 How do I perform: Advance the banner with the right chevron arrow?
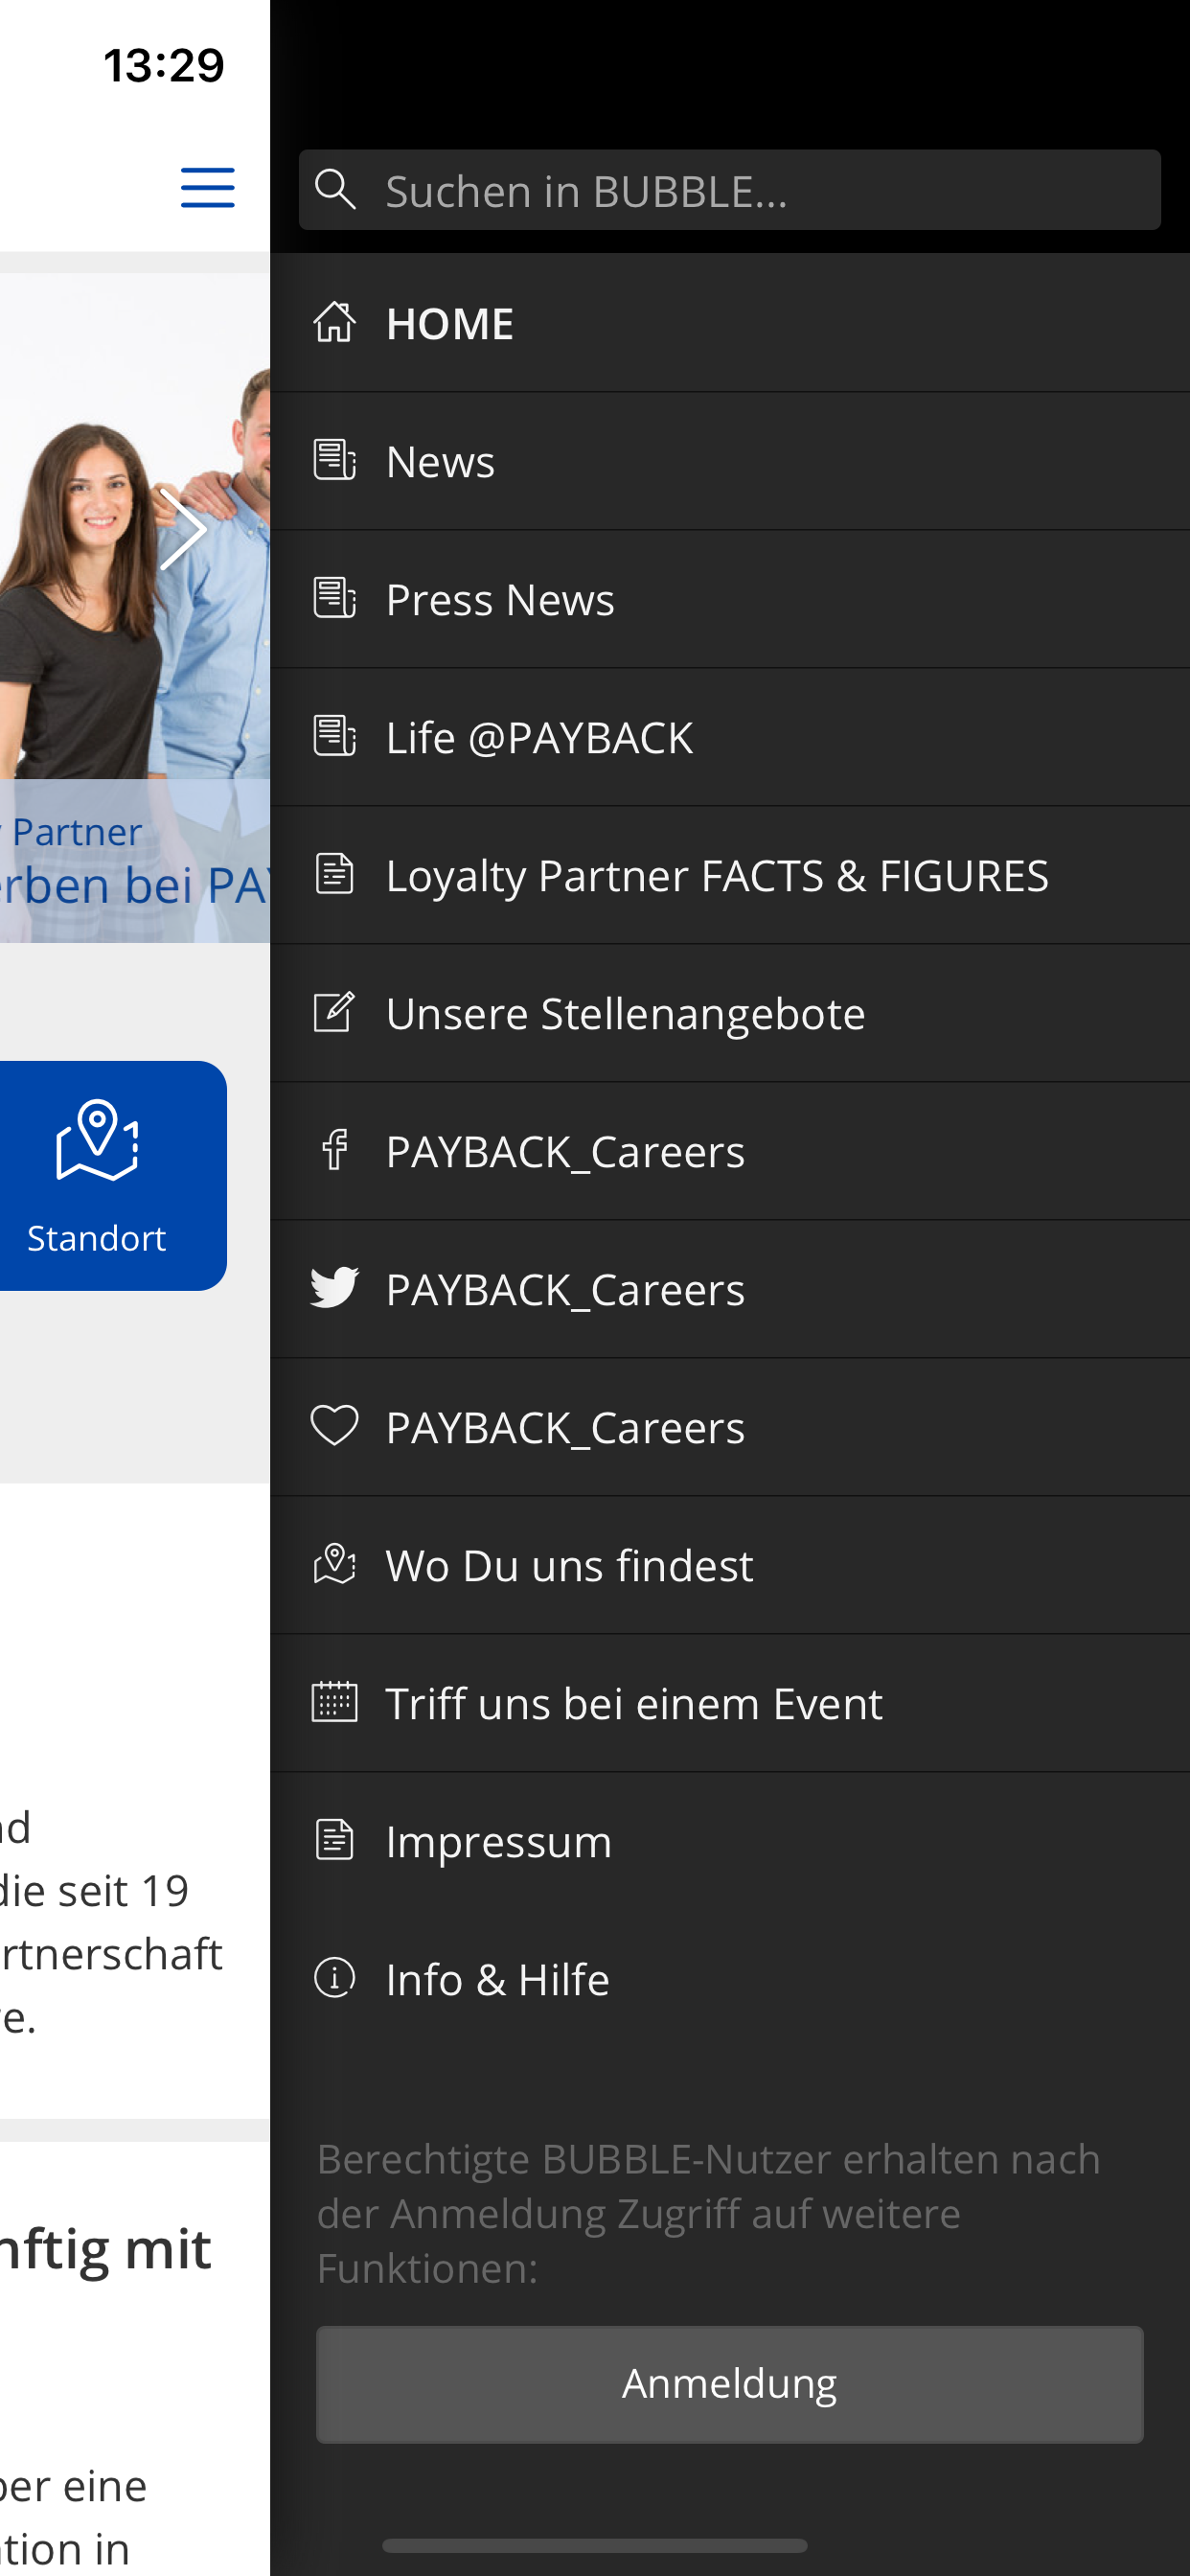[x=183, y=530]
